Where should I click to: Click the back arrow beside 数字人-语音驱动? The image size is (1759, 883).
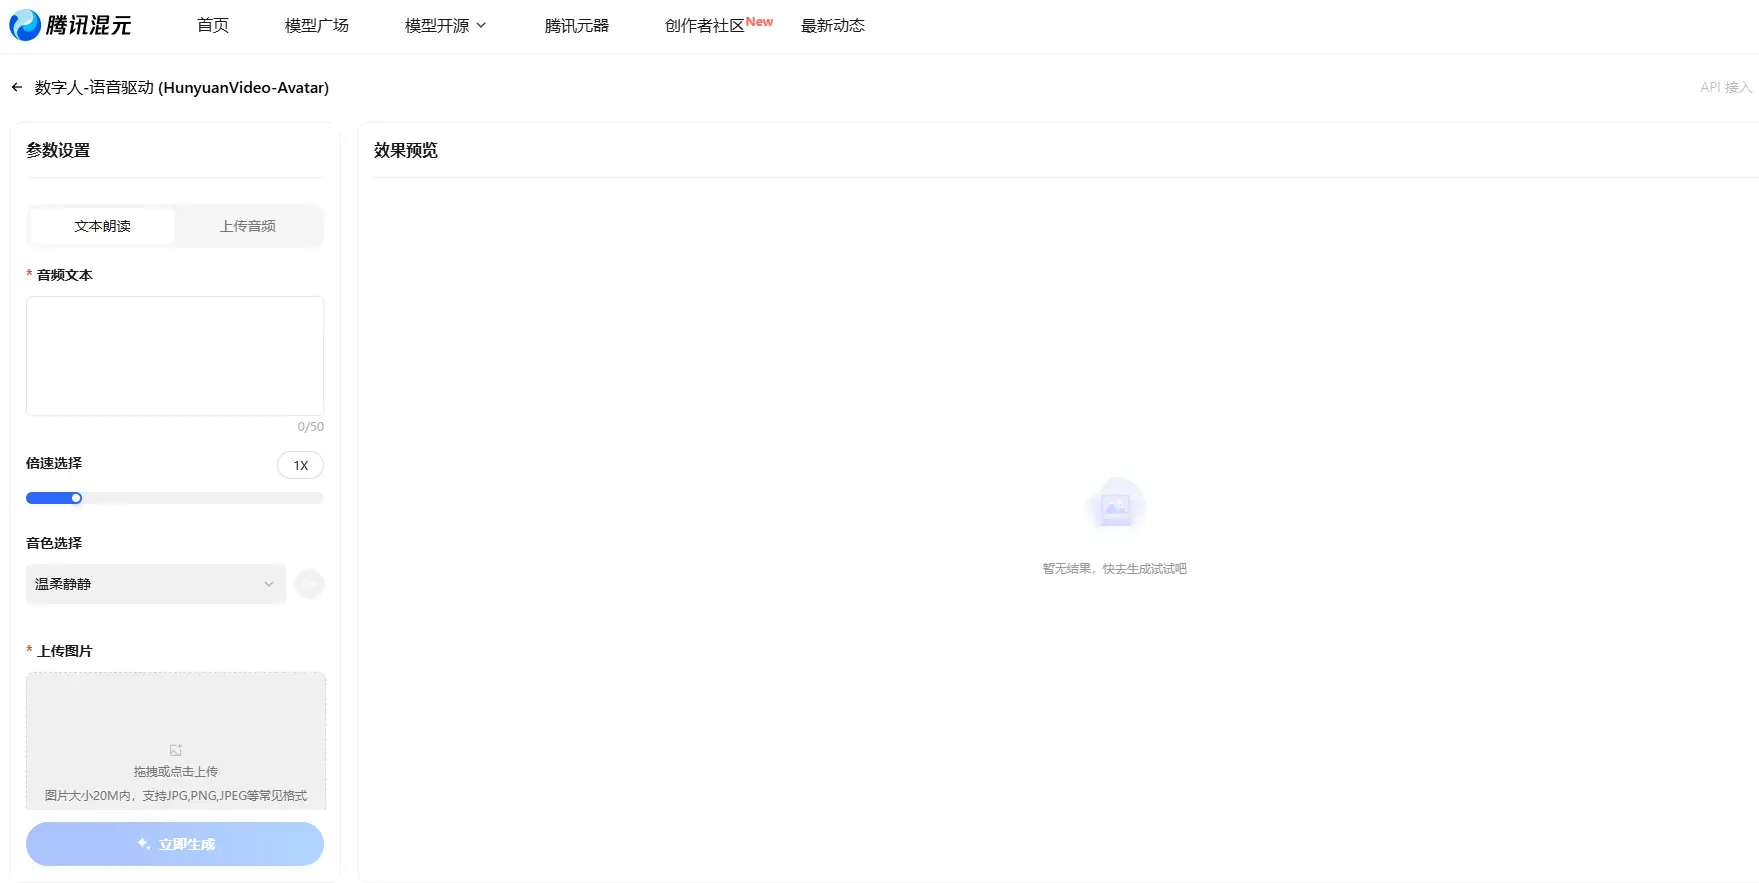[17, 88]
